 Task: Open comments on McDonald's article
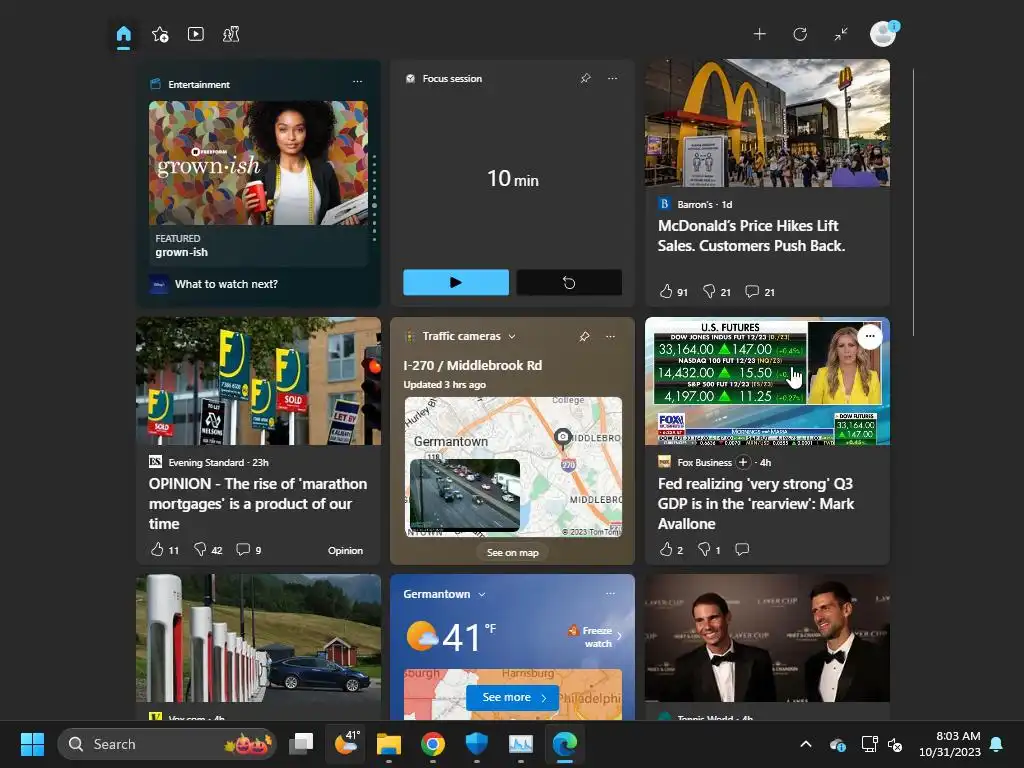[x=760, y=292]
